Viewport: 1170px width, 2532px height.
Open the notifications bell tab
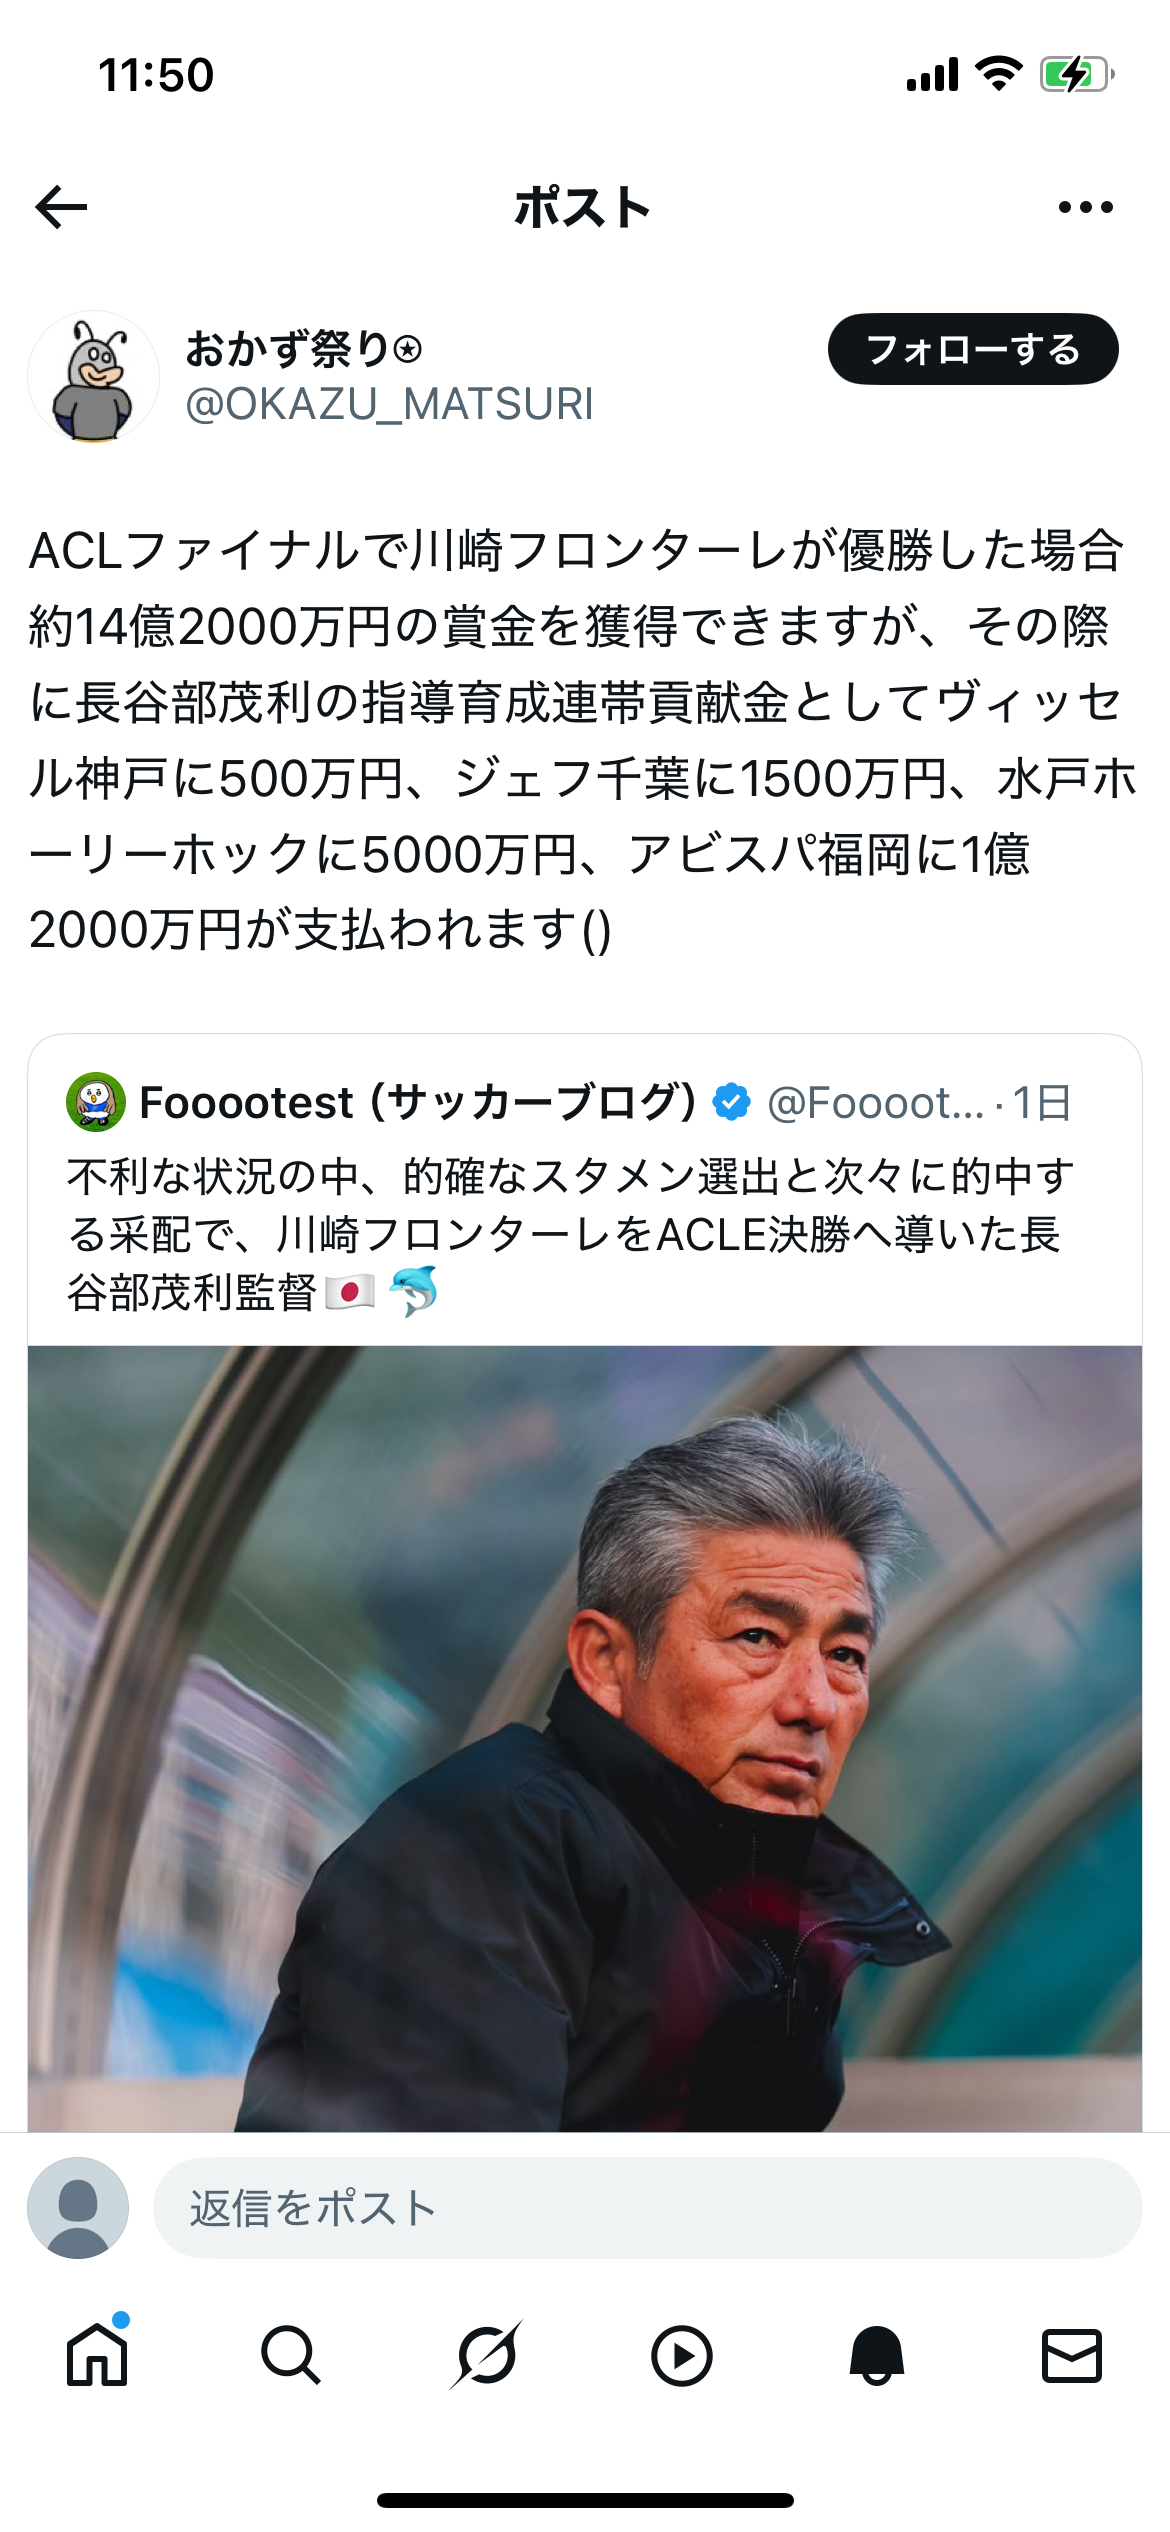(877, 2355)
